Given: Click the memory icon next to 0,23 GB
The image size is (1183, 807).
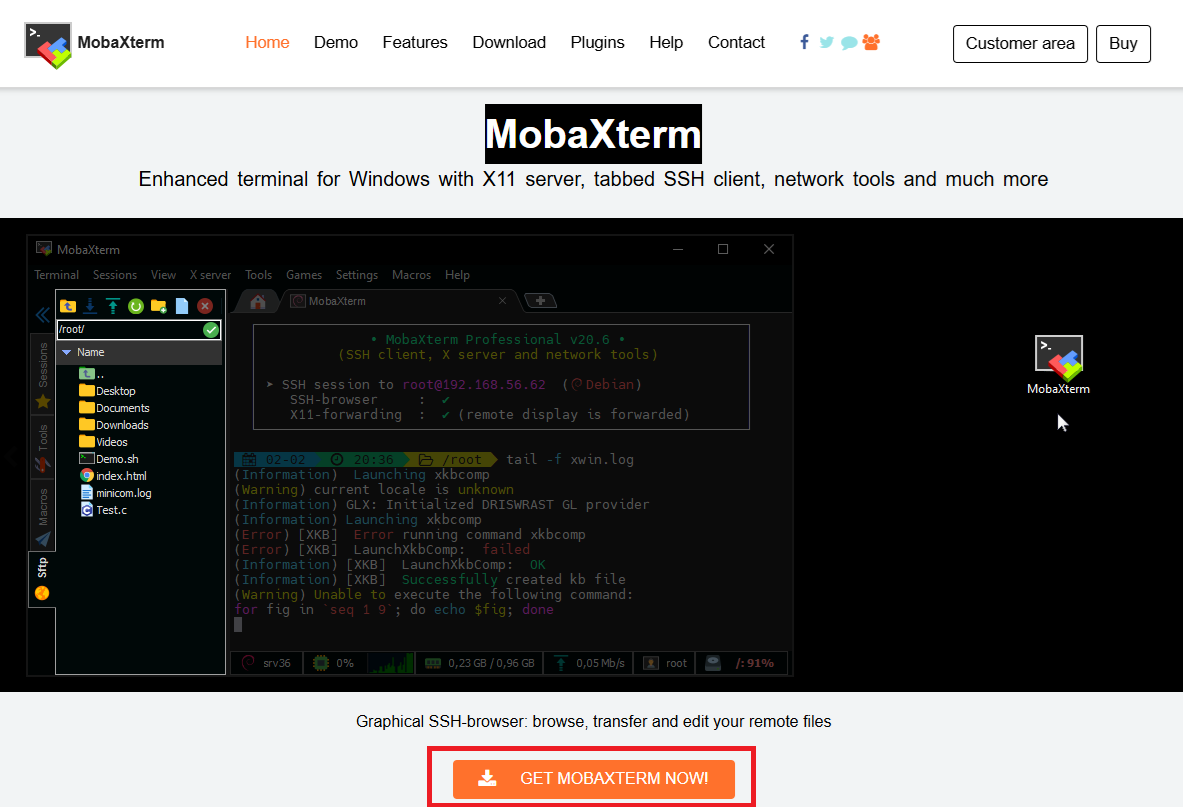Looking at the screenshot, I should pos(432,663).
